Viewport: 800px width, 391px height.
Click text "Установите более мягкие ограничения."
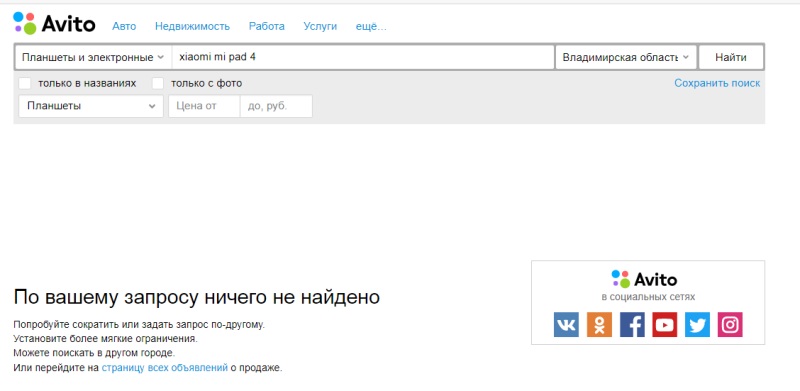pos(105,338)
